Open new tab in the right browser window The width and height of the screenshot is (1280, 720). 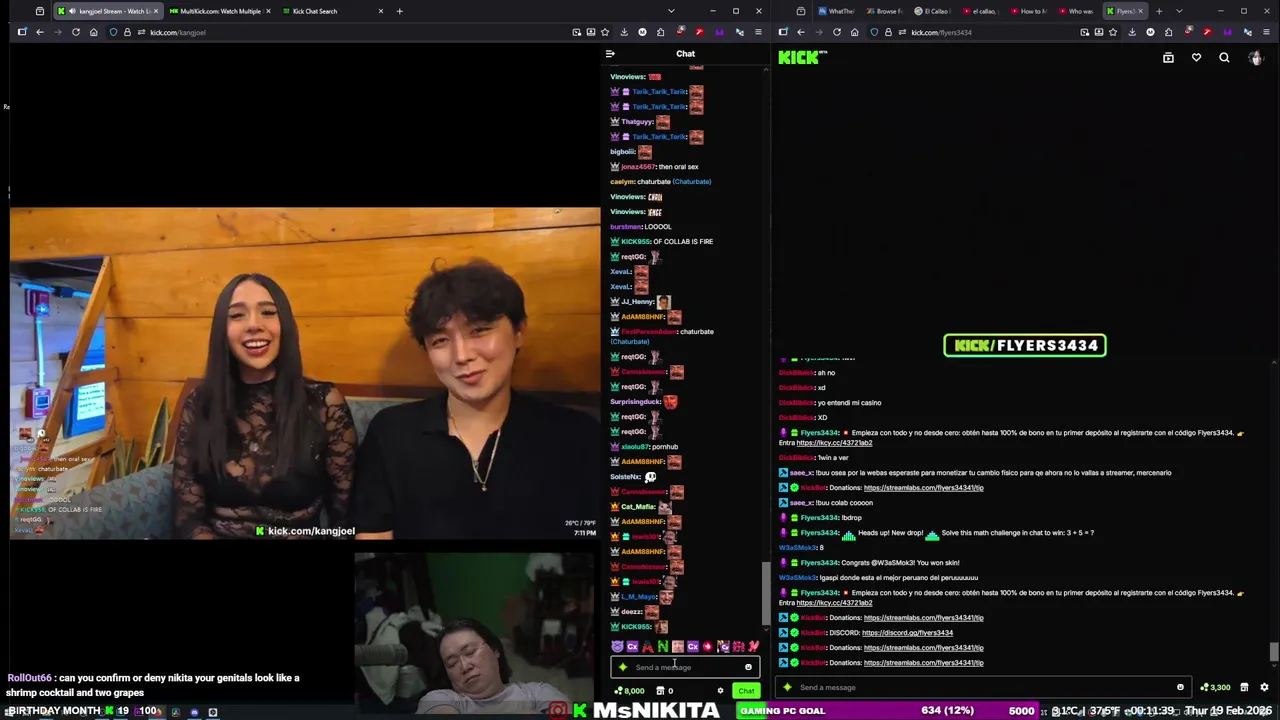coord(1159,11)
